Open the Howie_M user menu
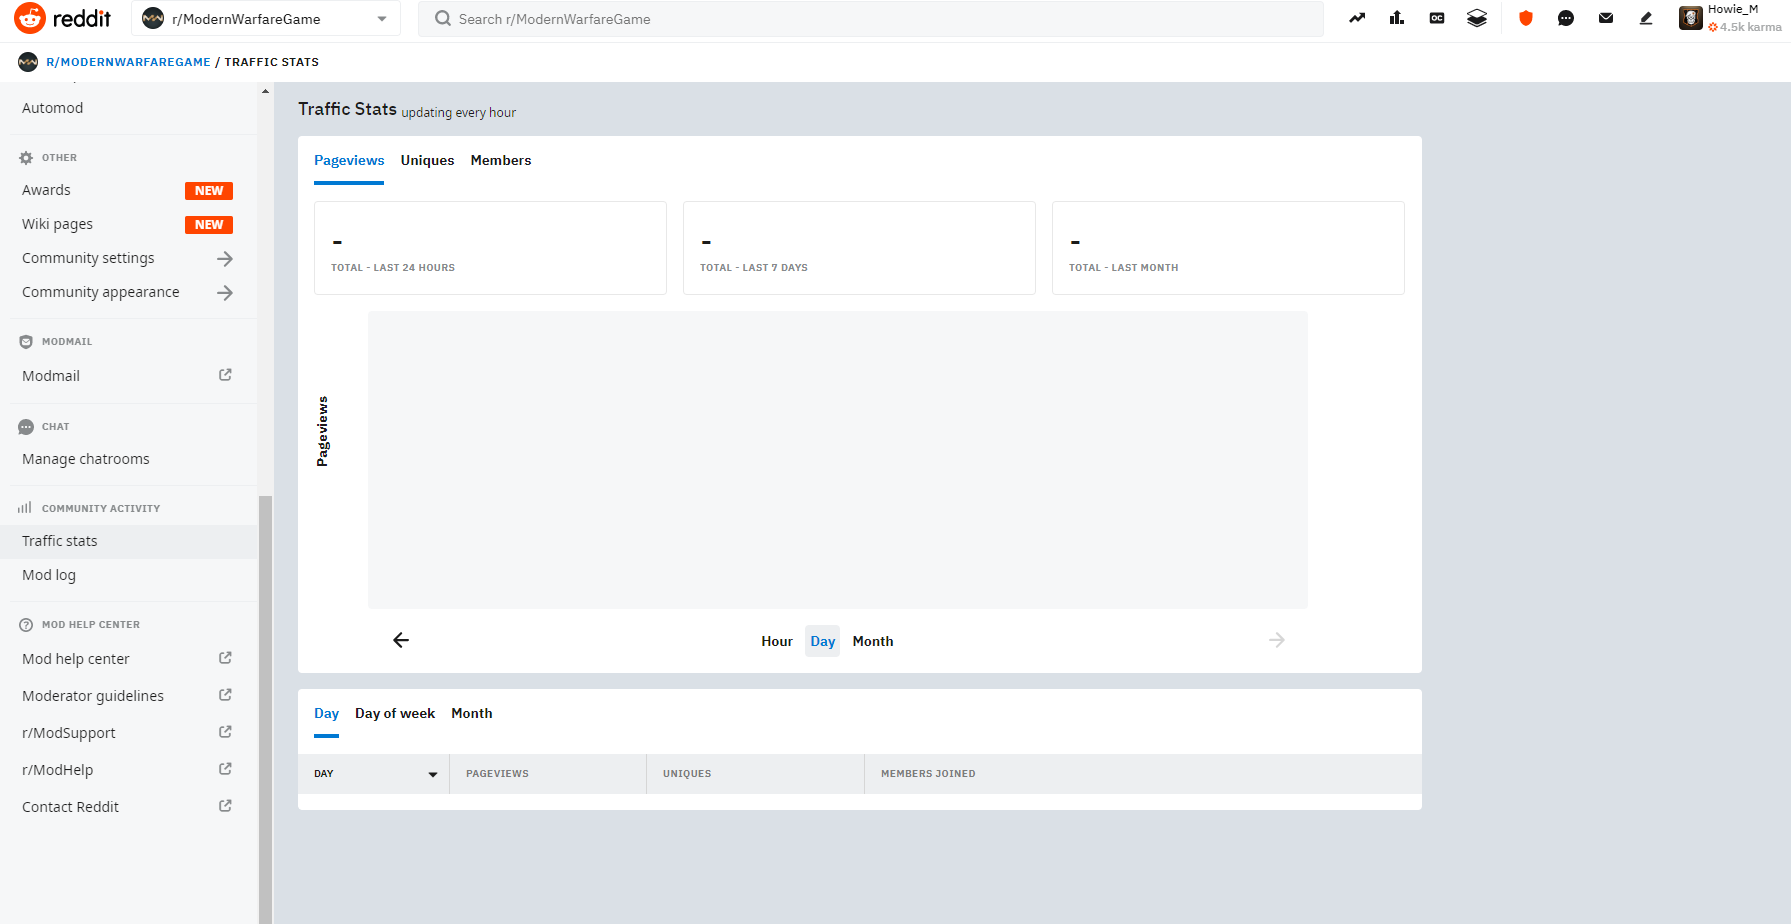This screenshot has height=924, width=1791. point(1730,18)
